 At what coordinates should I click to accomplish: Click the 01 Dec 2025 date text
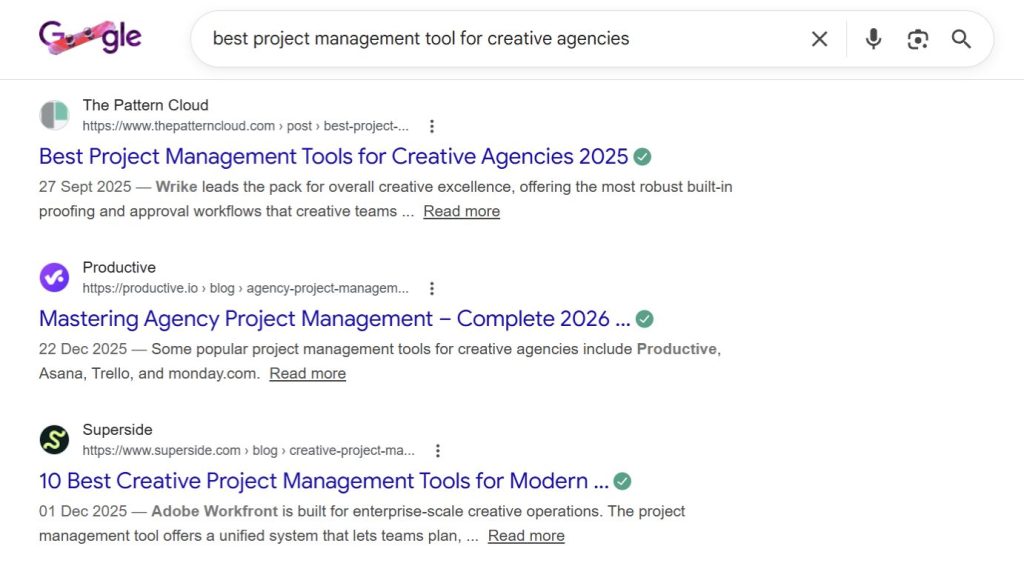(x=83, y=511)
